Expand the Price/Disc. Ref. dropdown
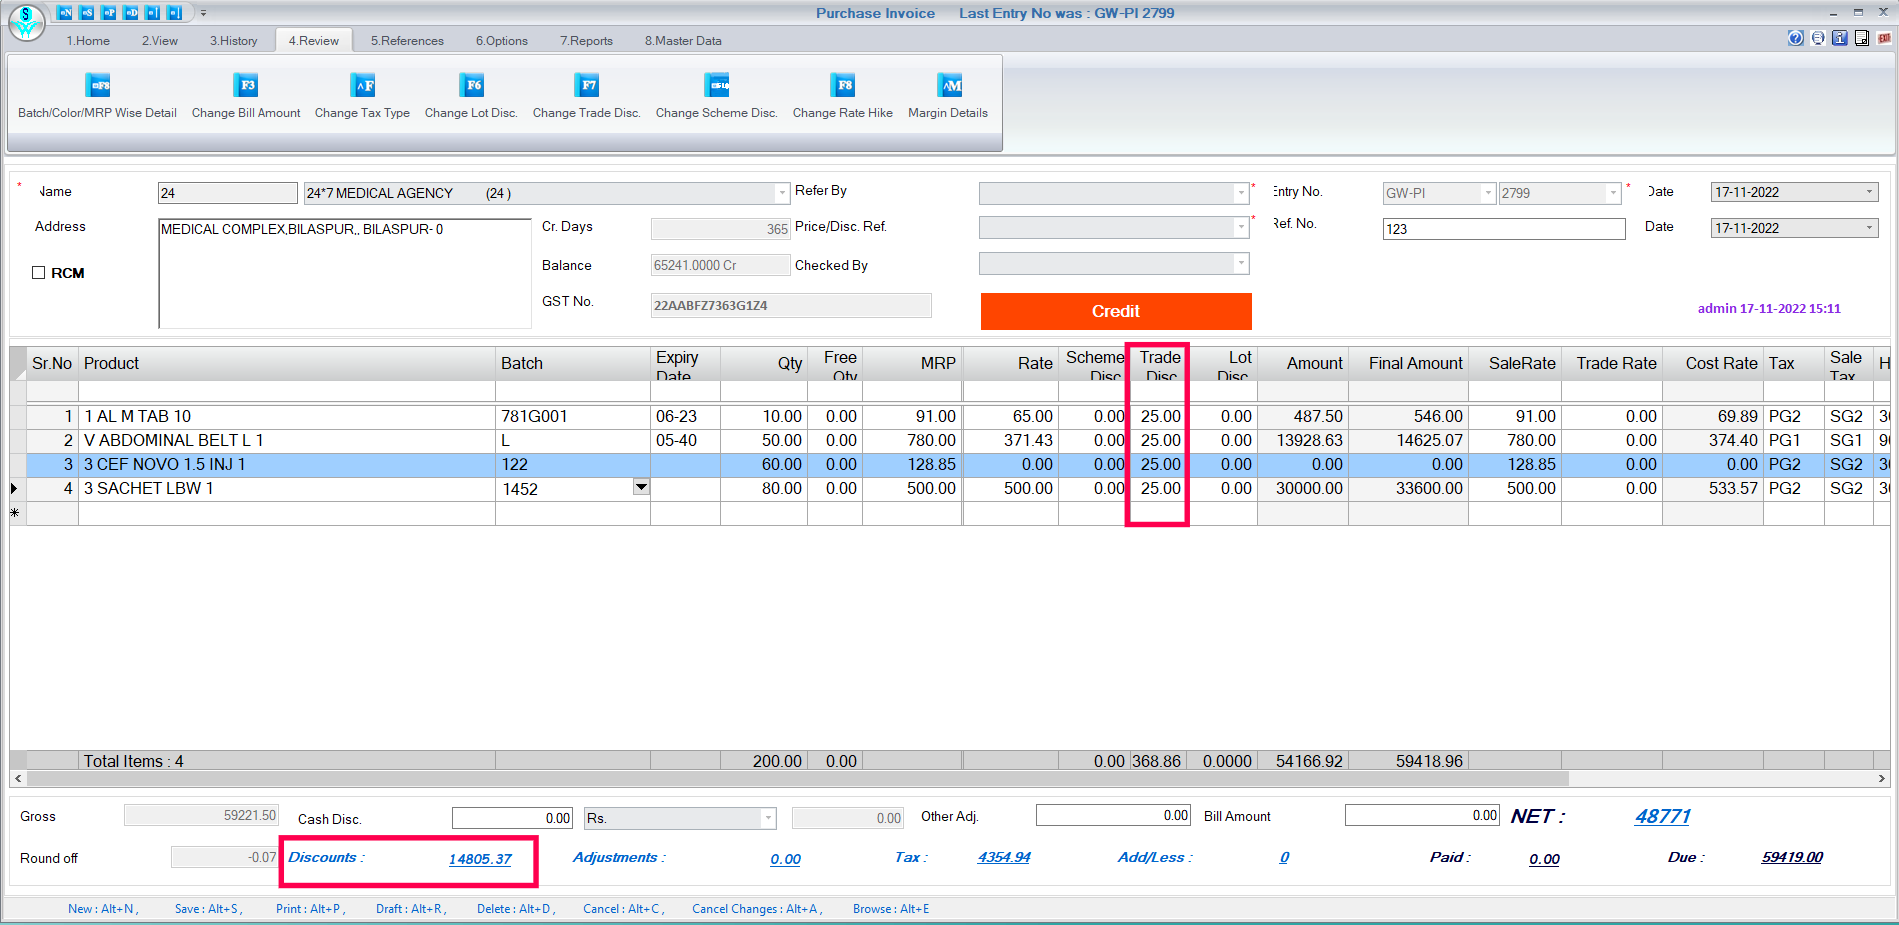 tap(1241, 228)
